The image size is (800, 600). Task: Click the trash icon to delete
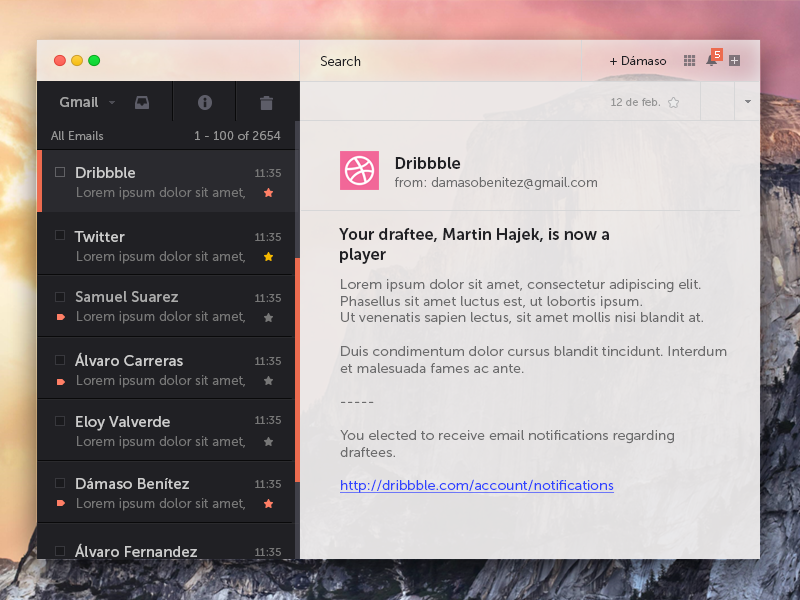(266, 103)
